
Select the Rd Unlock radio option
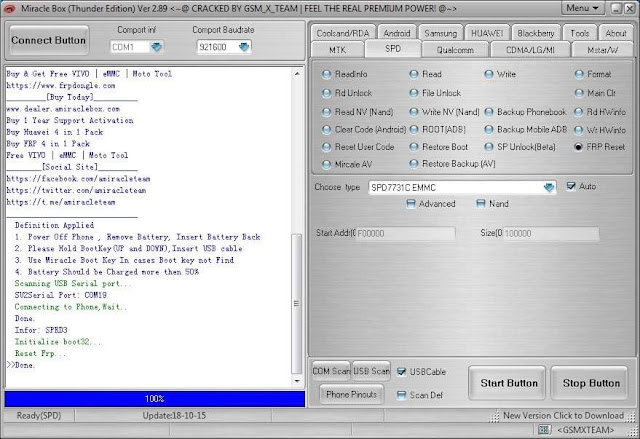(347, 93)
